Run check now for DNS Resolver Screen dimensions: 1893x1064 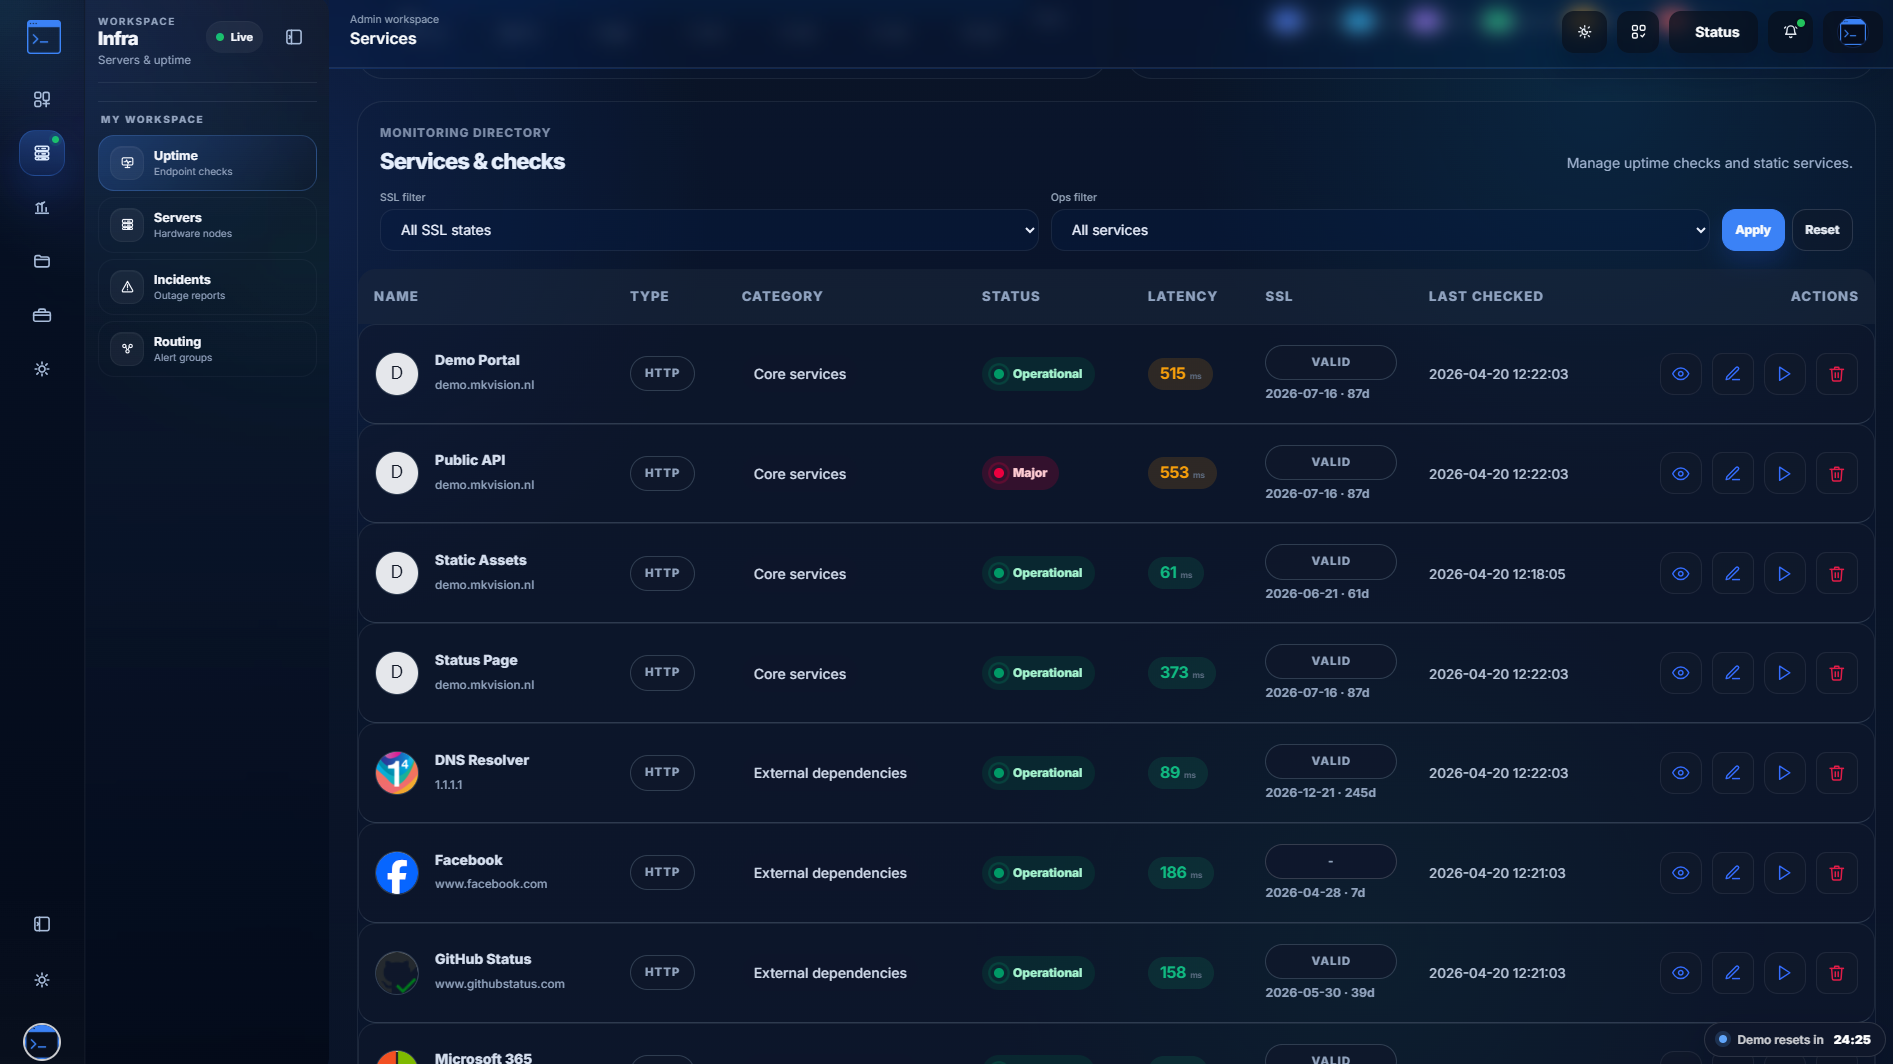click(x=1784, y=773)
